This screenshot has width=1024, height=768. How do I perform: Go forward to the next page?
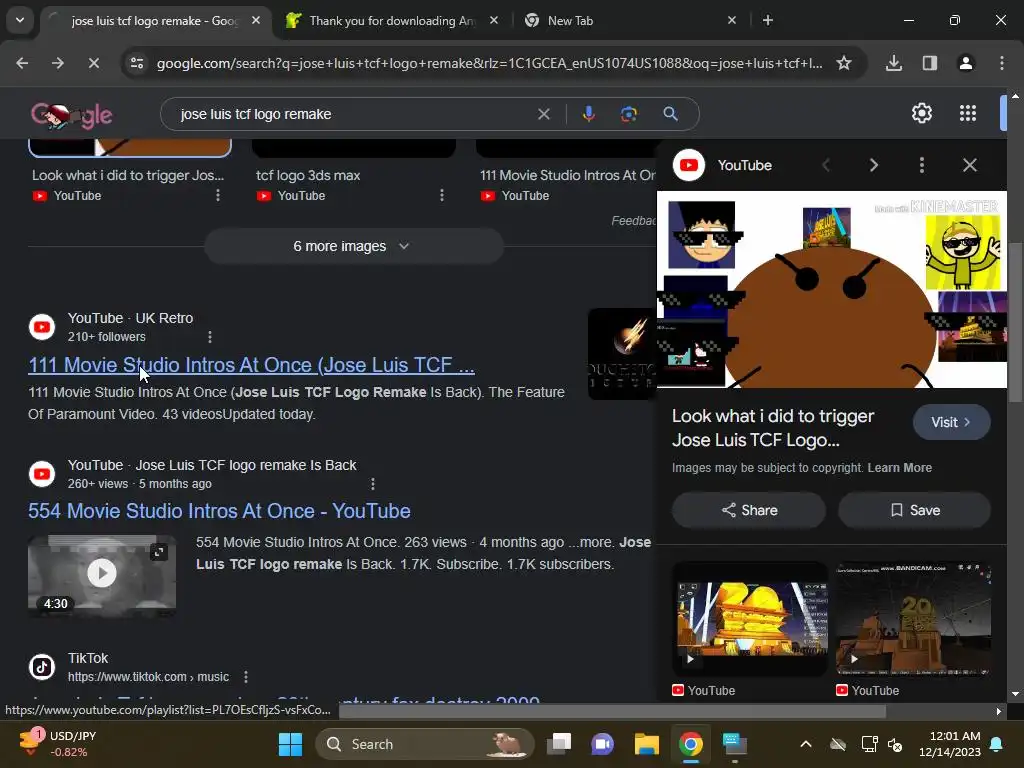pos(57,63)
